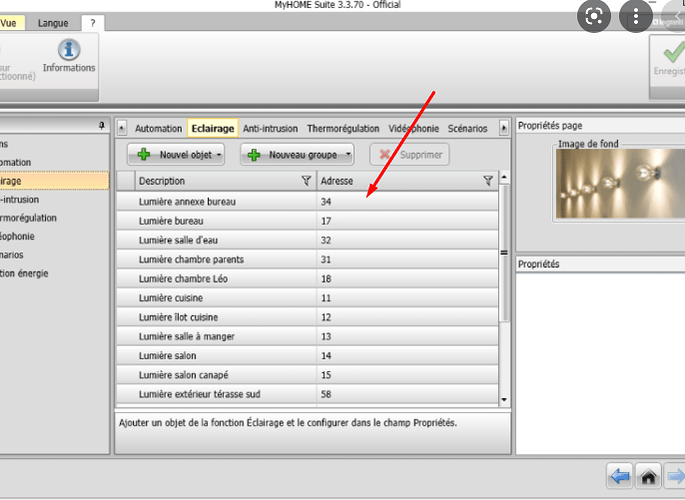This screenshot has height=500, width=685.
Task: Click the back arrow navigation button
Action: coord(619,476)
